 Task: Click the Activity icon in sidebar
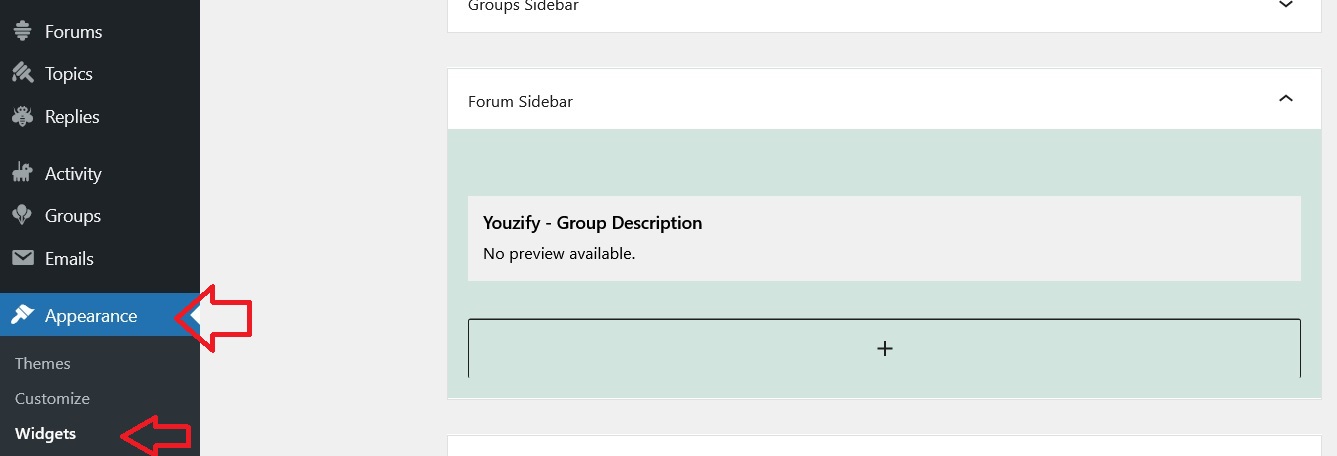(x=22, y=173)
